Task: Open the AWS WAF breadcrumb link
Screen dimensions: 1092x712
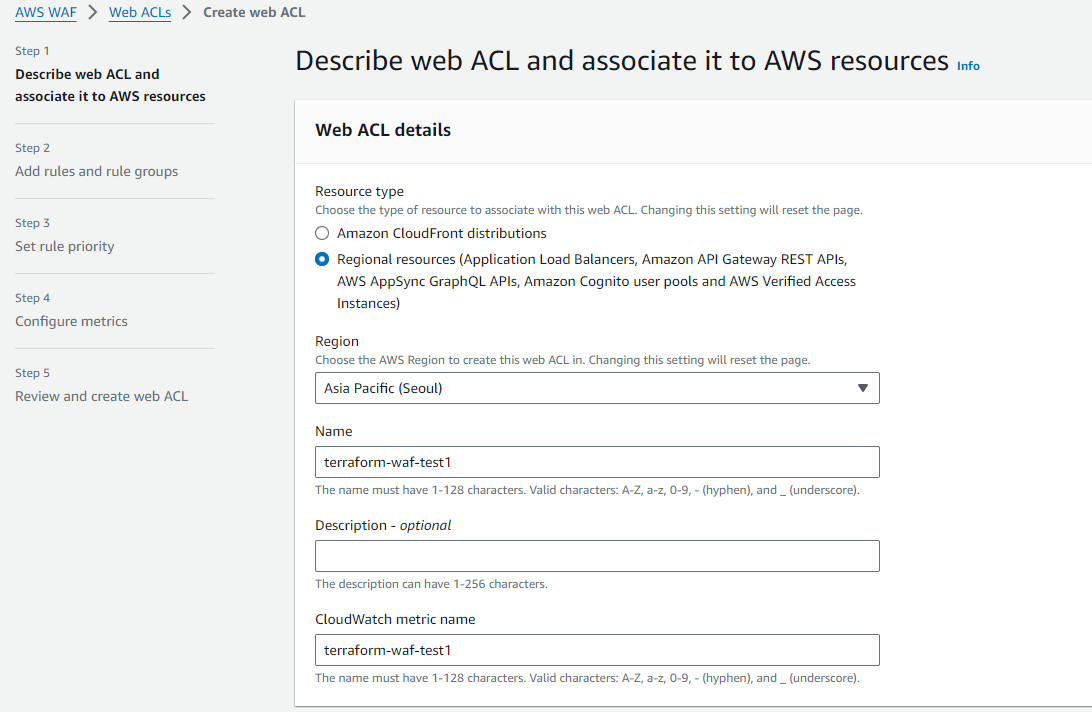Action: (46, 13)
